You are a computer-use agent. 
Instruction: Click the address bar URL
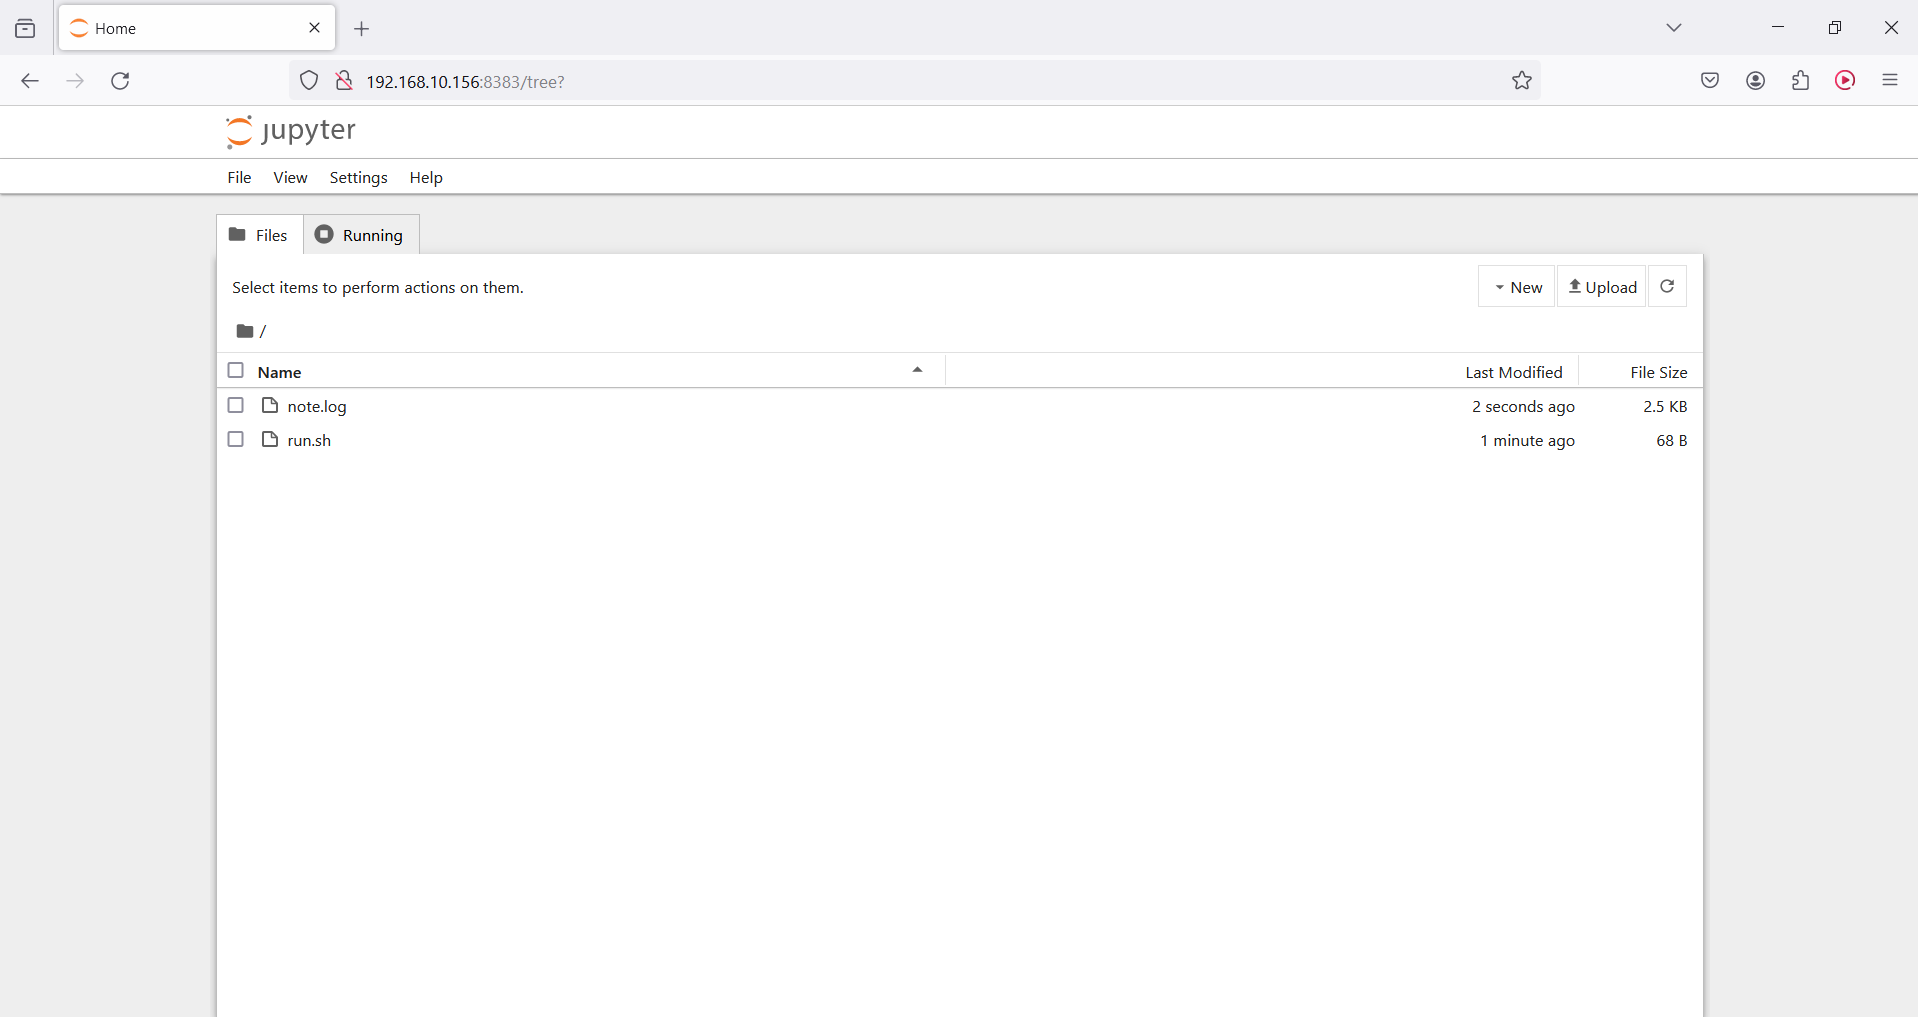click(465, 82)
